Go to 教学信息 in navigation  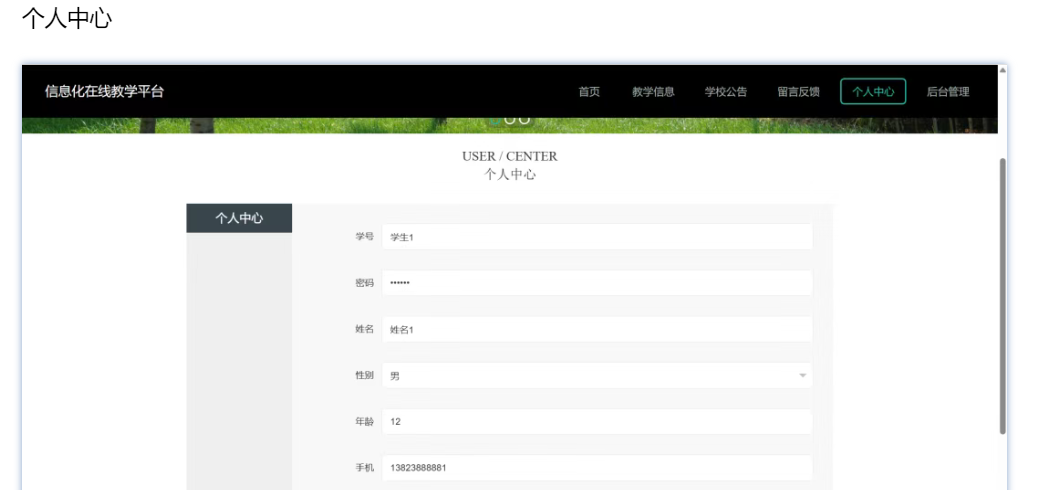pos(653,92)
